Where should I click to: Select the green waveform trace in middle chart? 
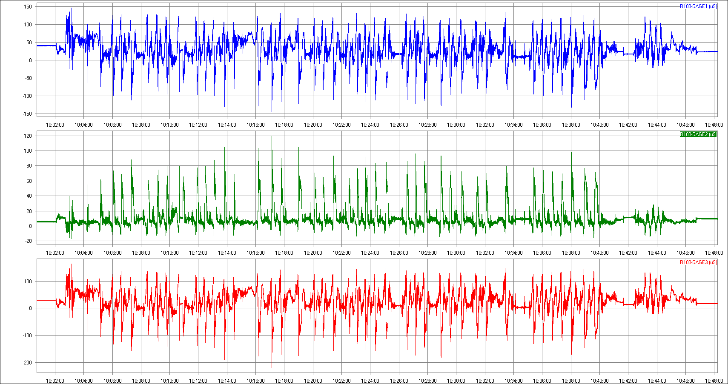point(377,188)
